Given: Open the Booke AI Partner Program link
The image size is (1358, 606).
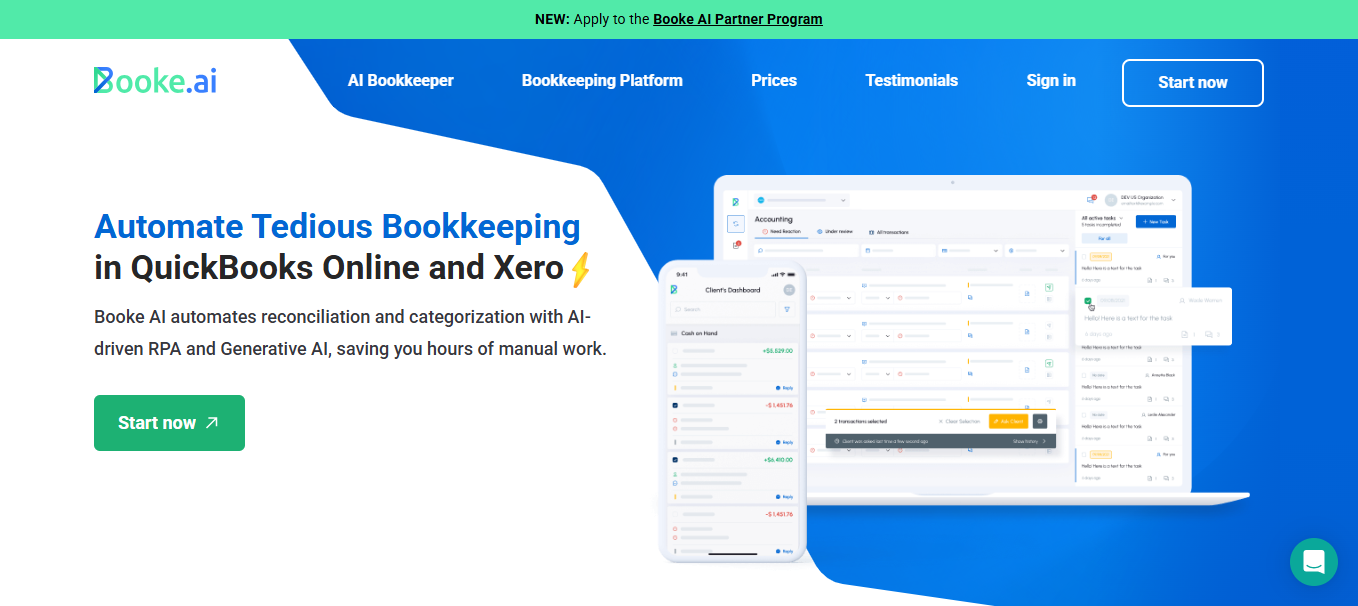Looking at the screenshot, I should click(738, 19).
